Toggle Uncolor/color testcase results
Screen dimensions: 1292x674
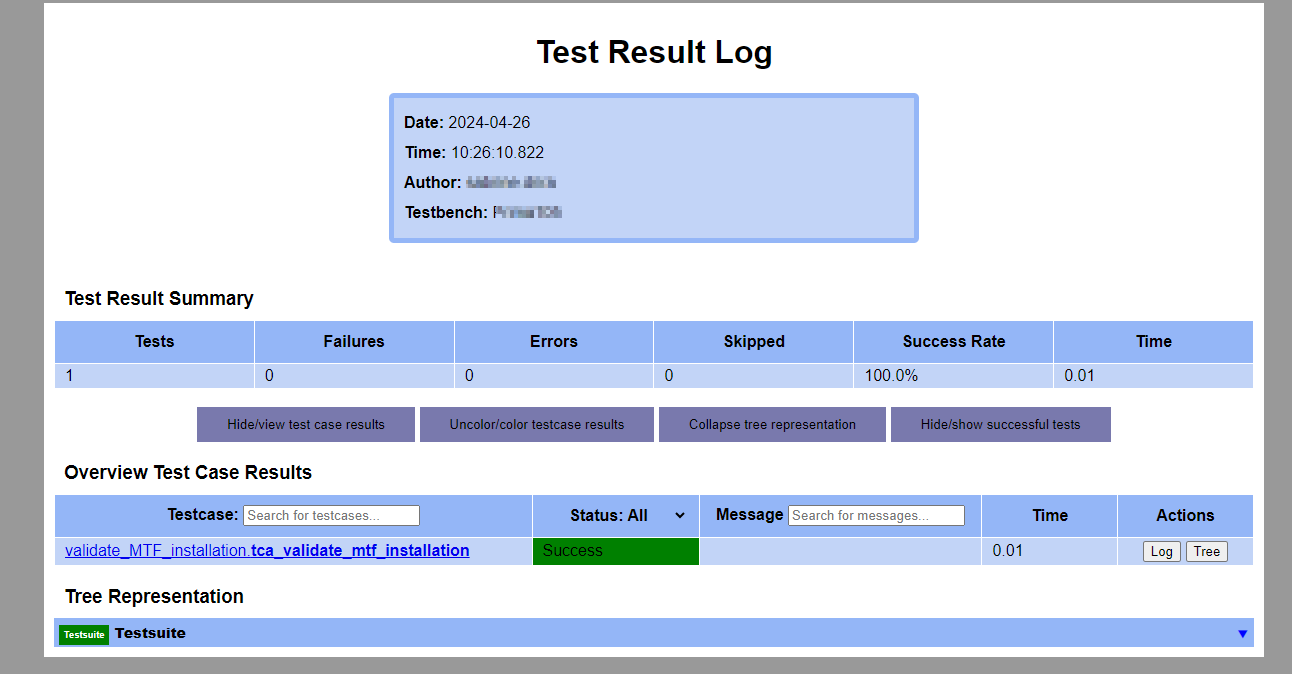(x=536, y=424)
